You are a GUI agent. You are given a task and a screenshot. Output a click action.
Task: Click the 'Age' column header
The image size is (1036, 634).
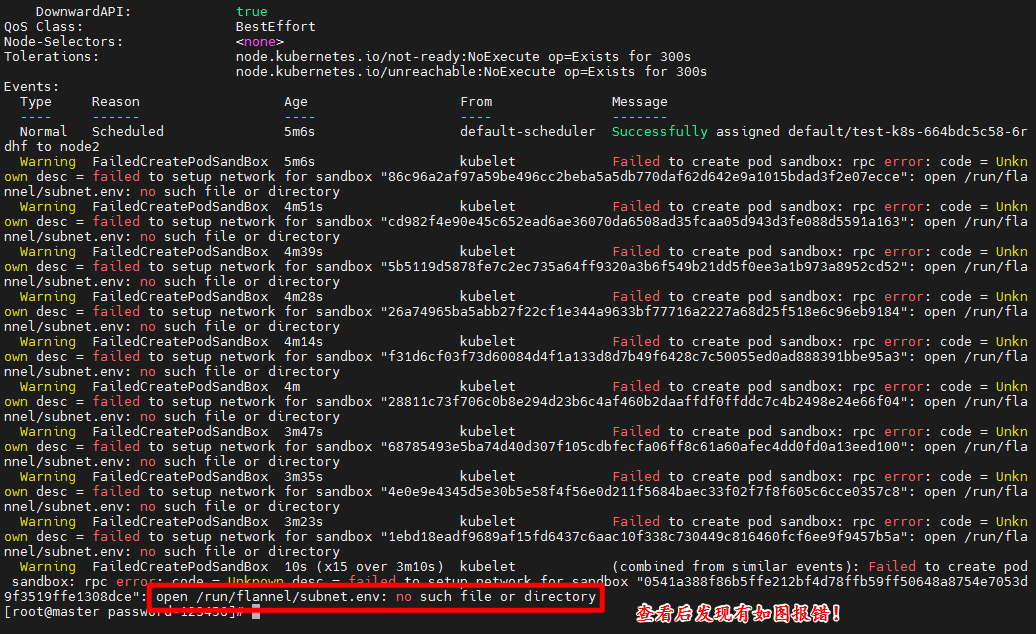coord(295,102)
